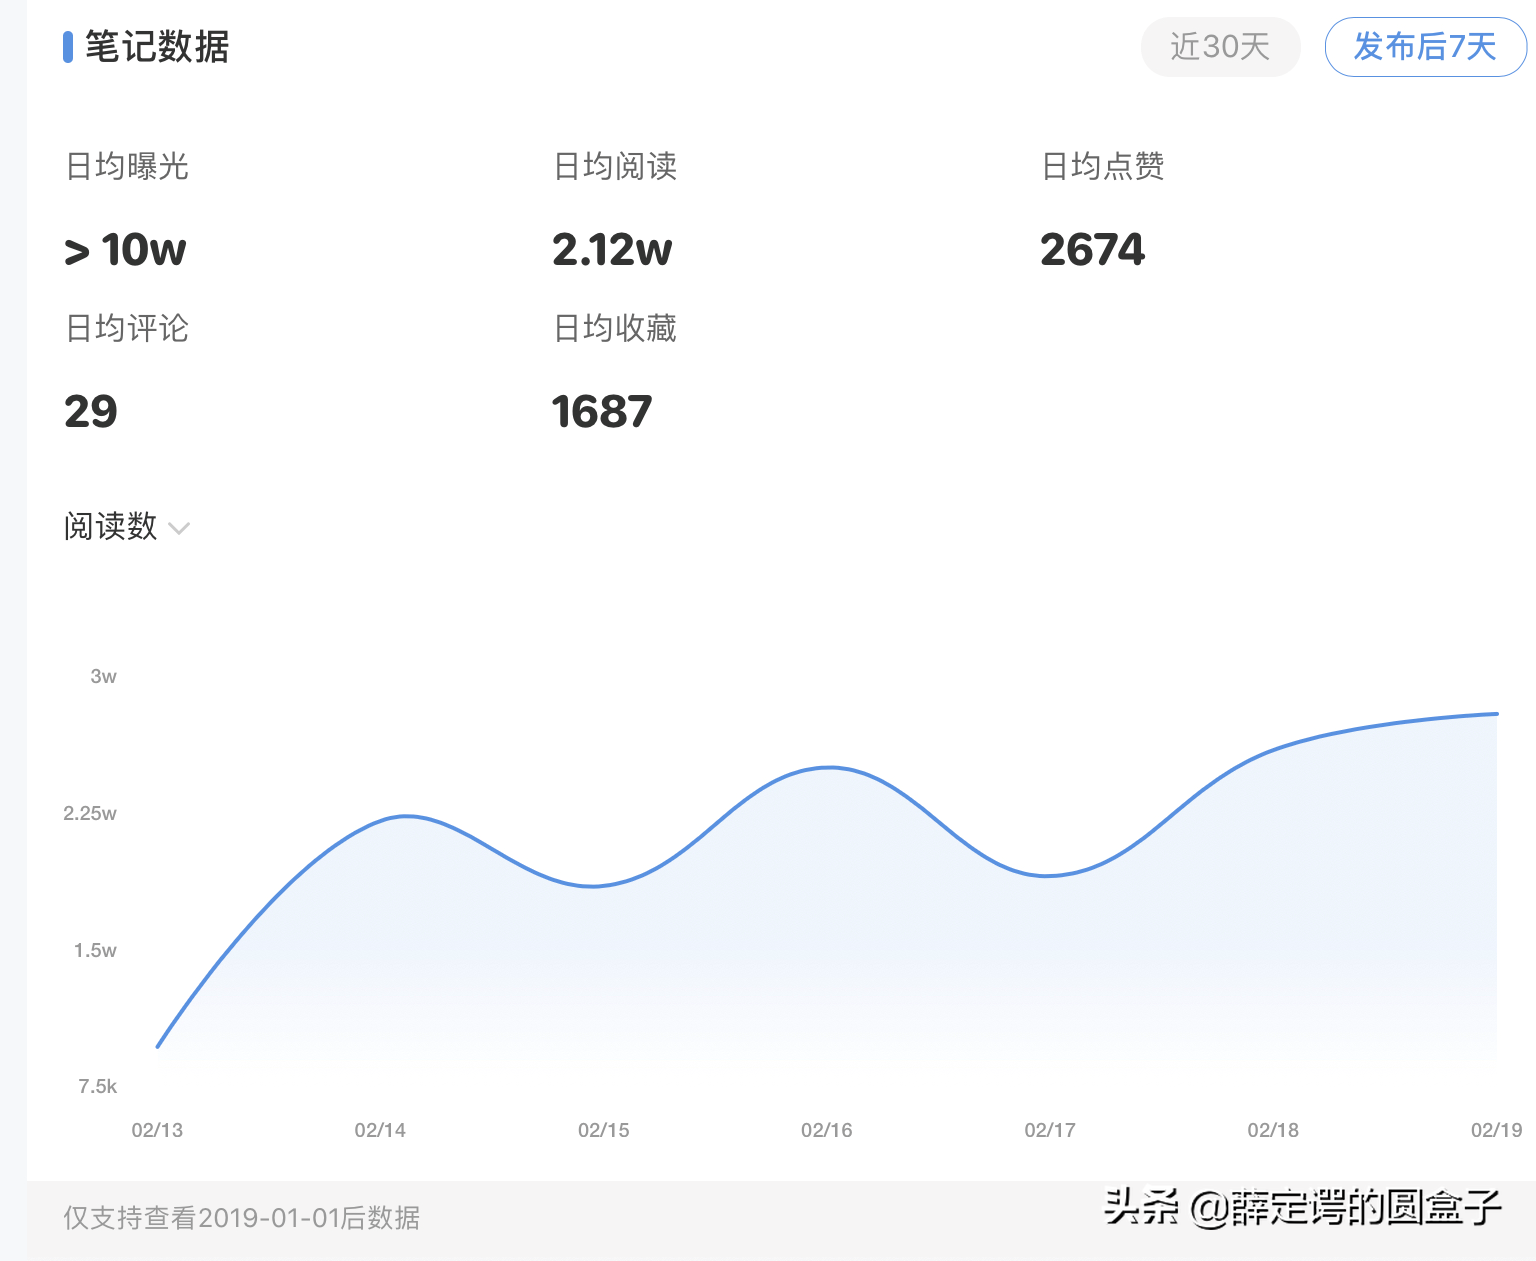Click the 日均点赞 label

coord(1103,166)
